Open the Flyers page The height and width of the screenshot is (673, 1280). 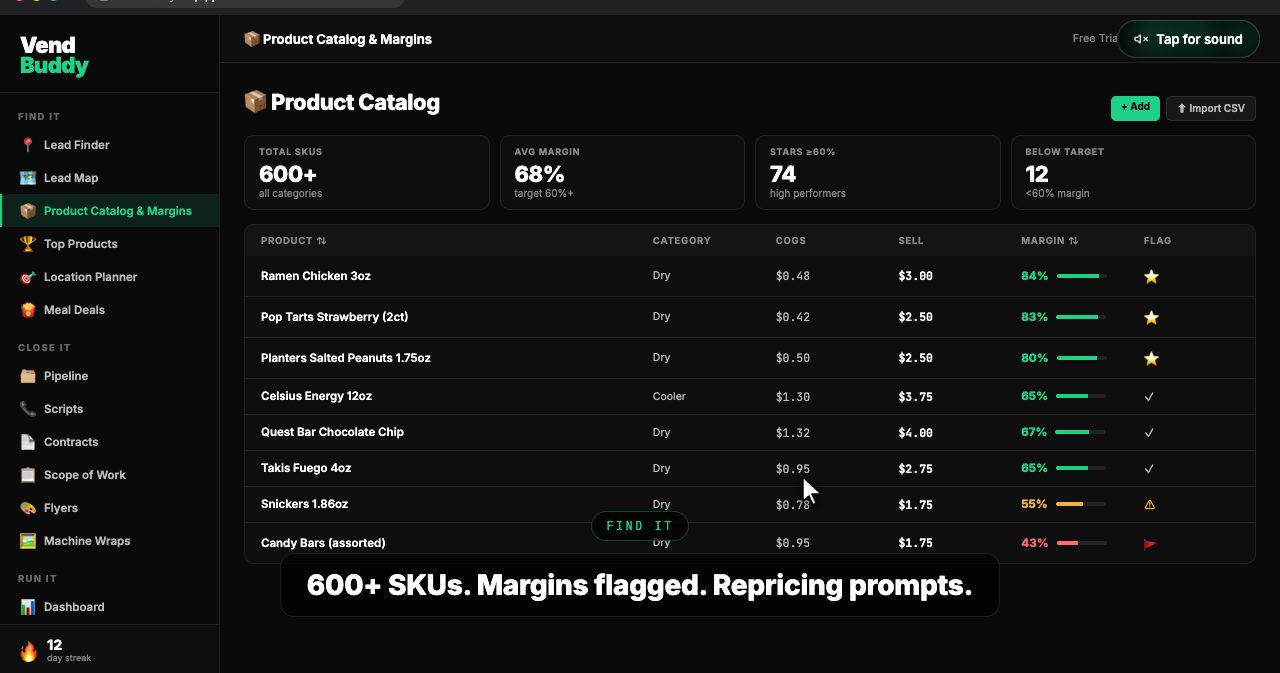pos(110,508)
